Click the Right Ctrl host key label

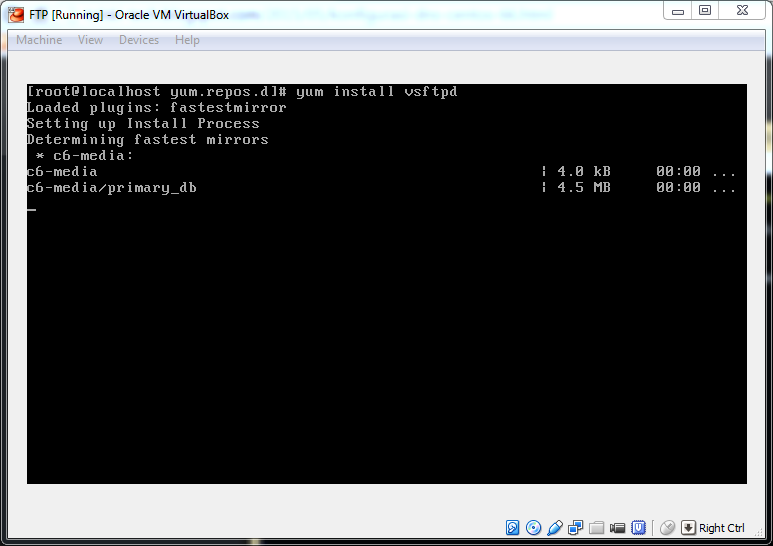[x=722, y=528]
